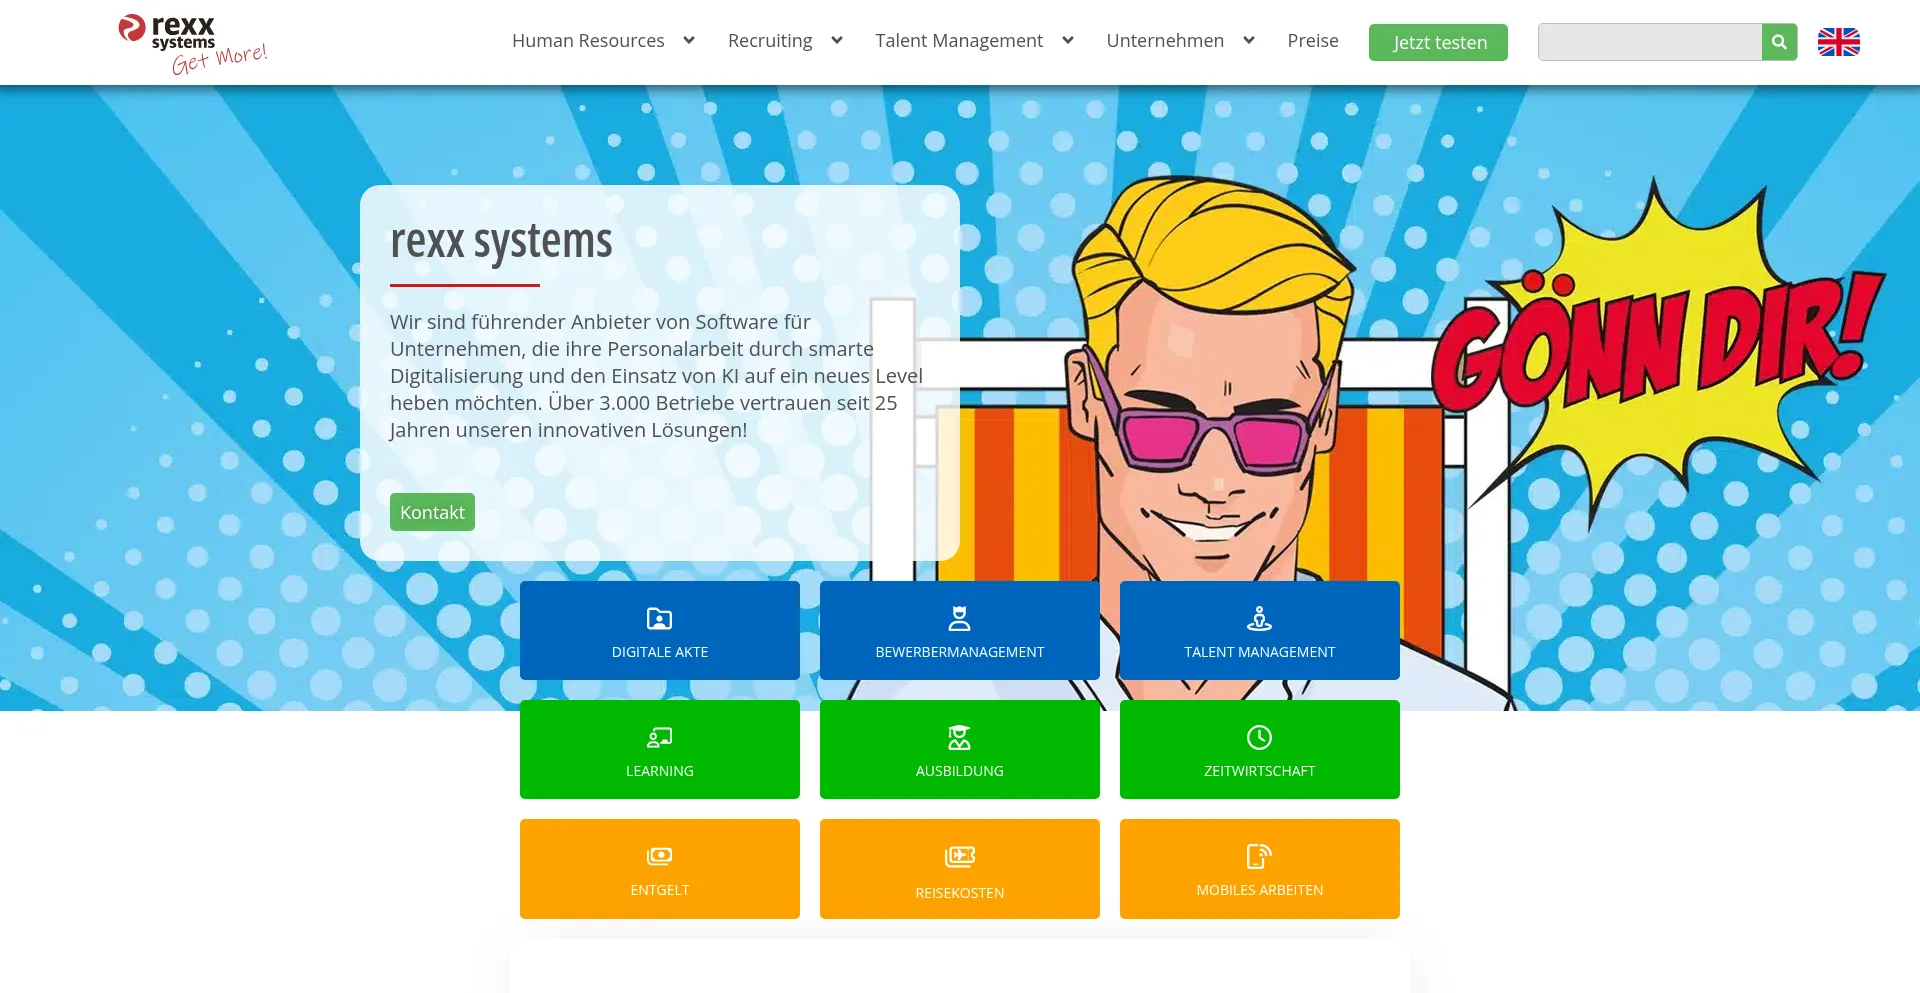1920x993 pixels.
Task: Open the ENTGELT tile label
Action: click(x=660, y=890)
